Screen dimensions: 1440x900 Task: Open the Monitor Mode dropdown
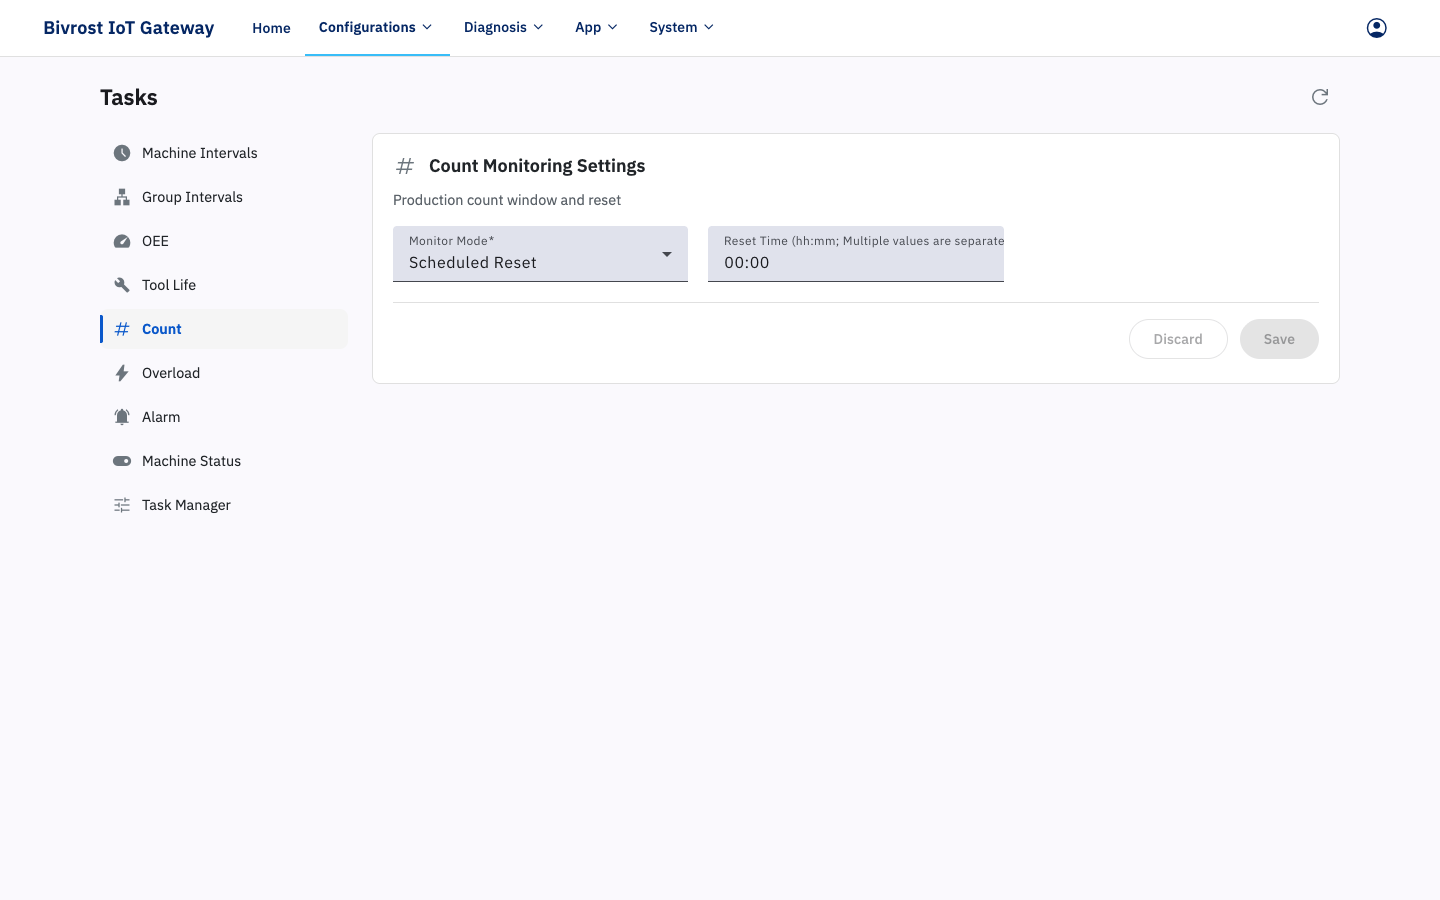coord(540,254)
